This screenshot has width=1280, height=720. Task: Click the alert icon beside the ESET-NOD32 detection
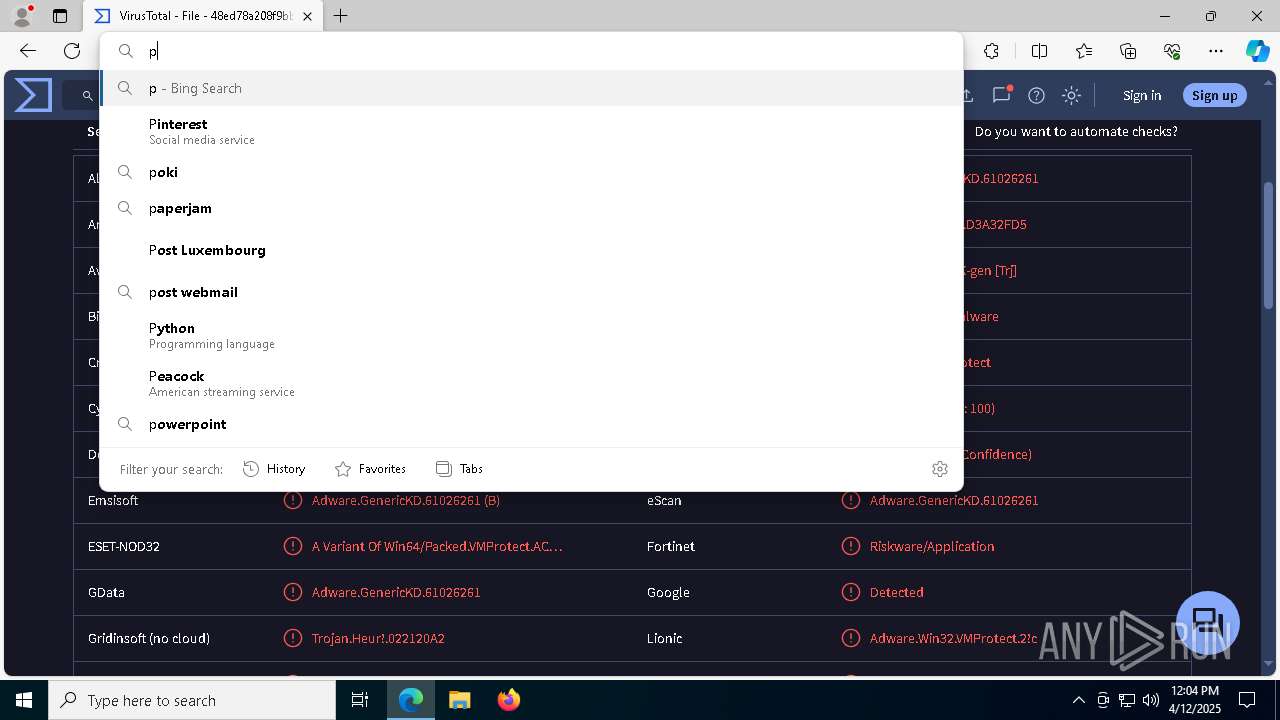(293, 546)
